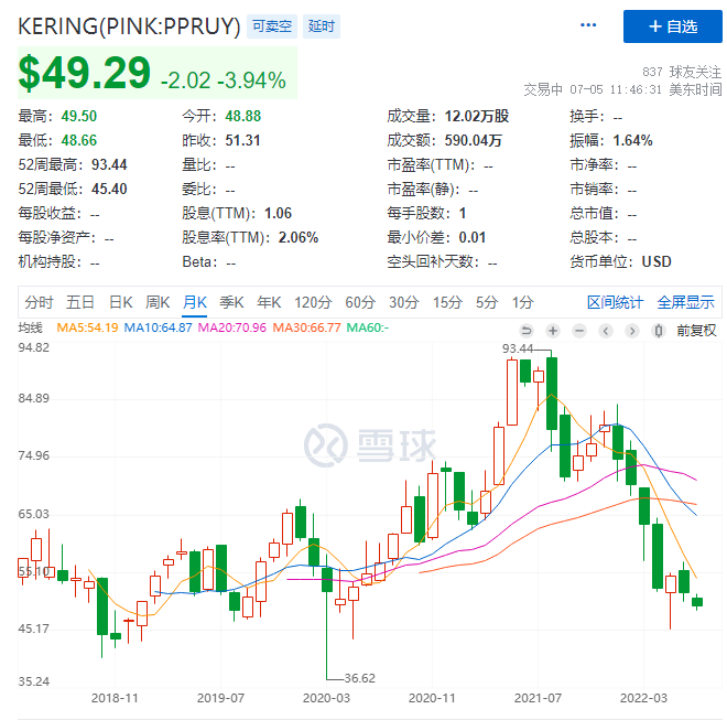Switch to 周K chart tab

158,302
